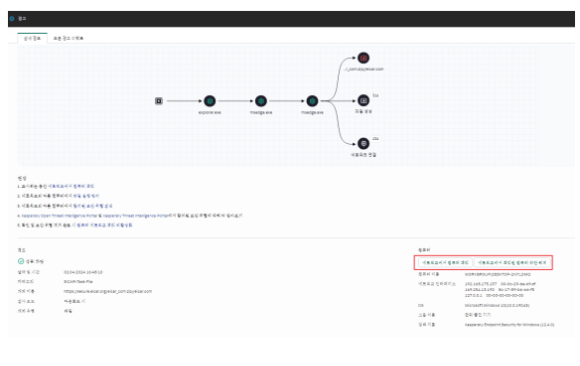Select the 169.254.13.190 network interface entry
This screenshot has height=366, width=580.
pyautogui.click(x=499, y=289)
